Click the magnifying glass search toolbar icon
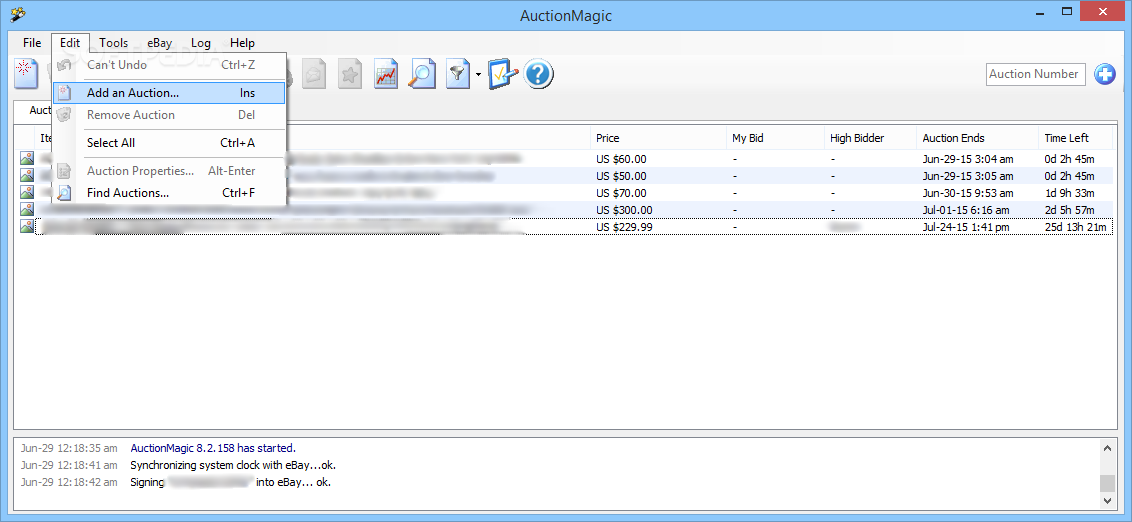 pos(422,74)
